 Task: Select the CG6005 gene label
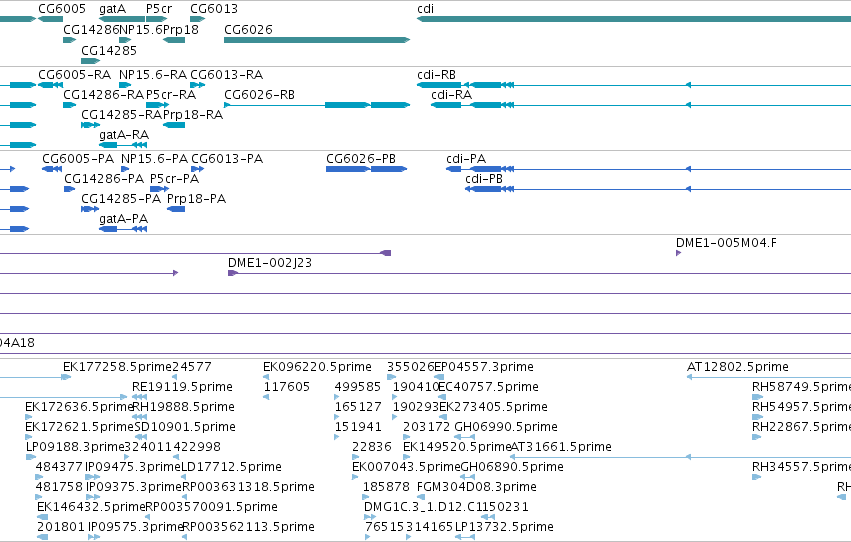[x=62, y=9]
